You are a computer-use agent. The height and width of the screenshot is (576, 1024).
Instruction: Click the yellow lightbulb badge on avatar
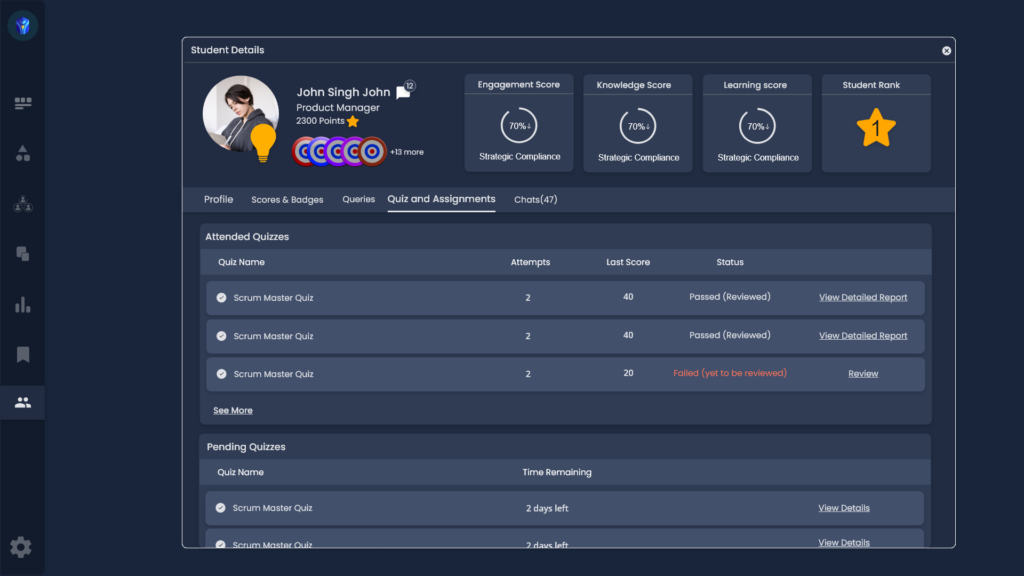[263, 142]
